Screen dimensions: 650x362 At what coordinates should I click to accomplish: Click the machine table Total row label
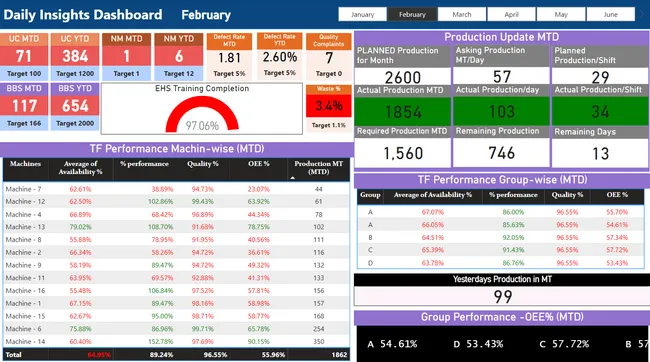pyautogui.click(x=13, y=355)
